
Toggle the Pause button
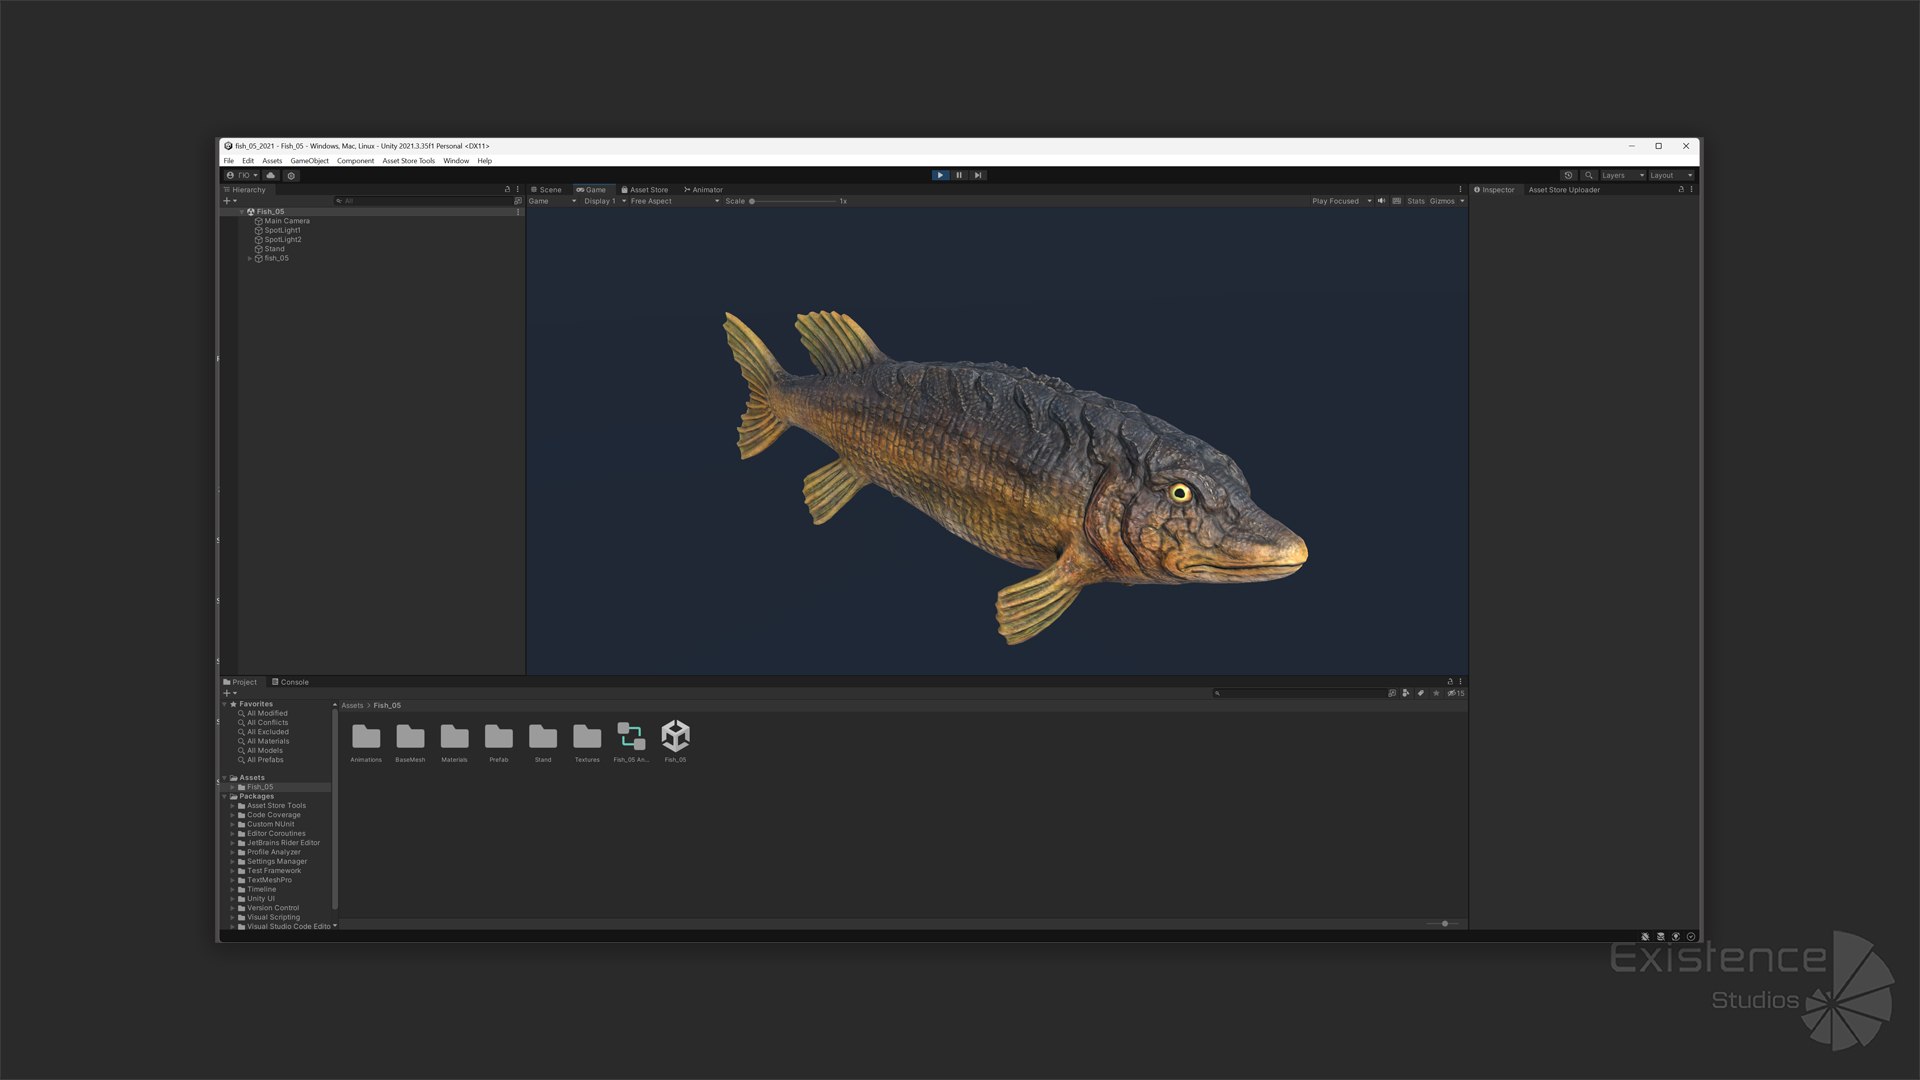[959, 175]
